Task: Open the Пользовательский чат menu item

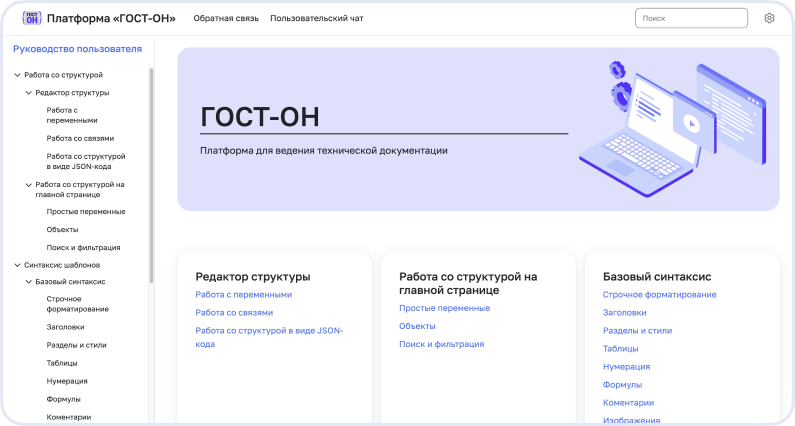Action: coord(317,18)
